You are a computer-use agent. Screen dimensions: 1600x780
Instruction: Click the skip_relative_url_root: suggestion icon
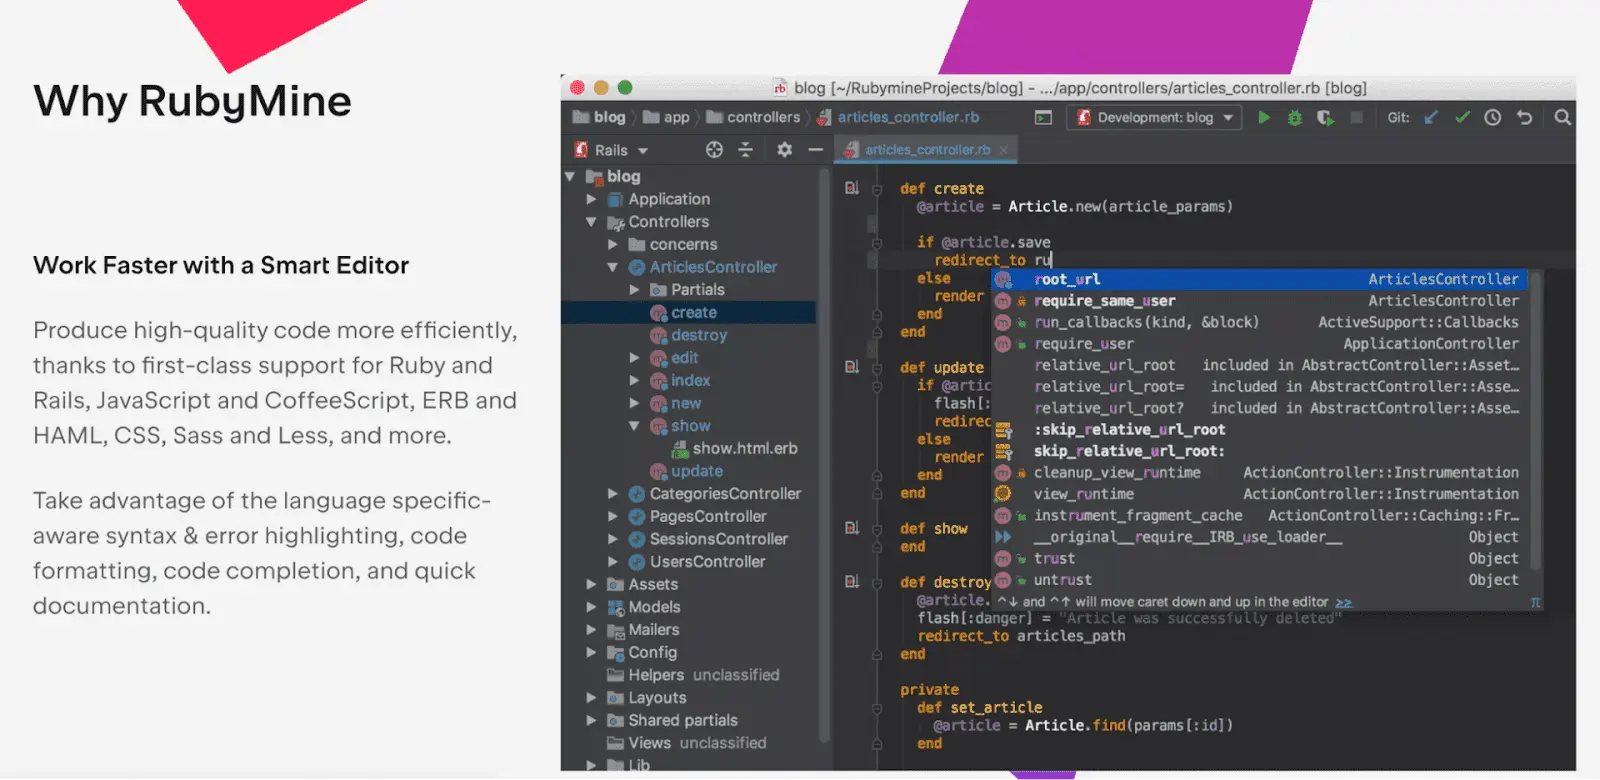pos(1003,451)
